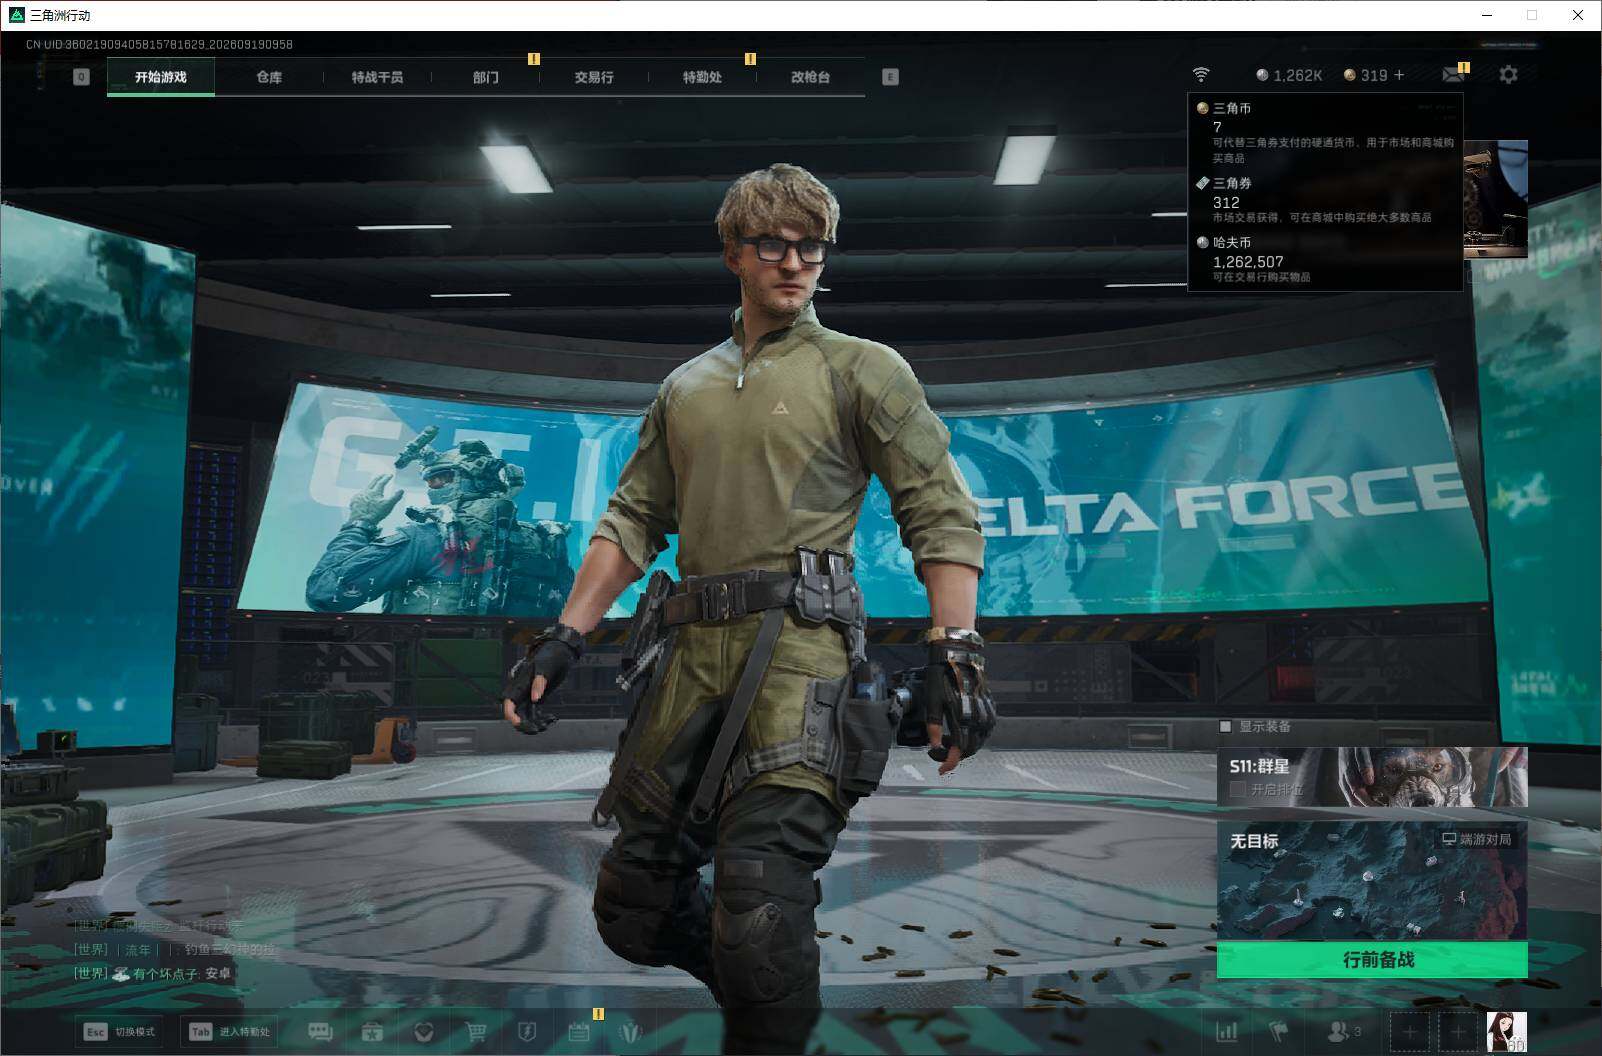Image resolution: width=1602 pixels, height=1056 pixels.
Task: Click the 1,262,507 哈夫币 tooltip value
Action: (1248, 262)
